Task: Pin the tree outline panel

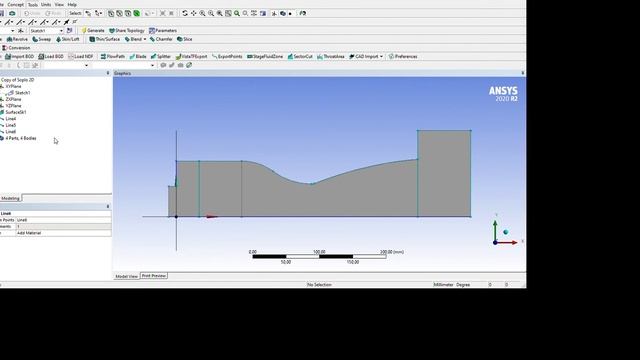Action: point(108,73)
